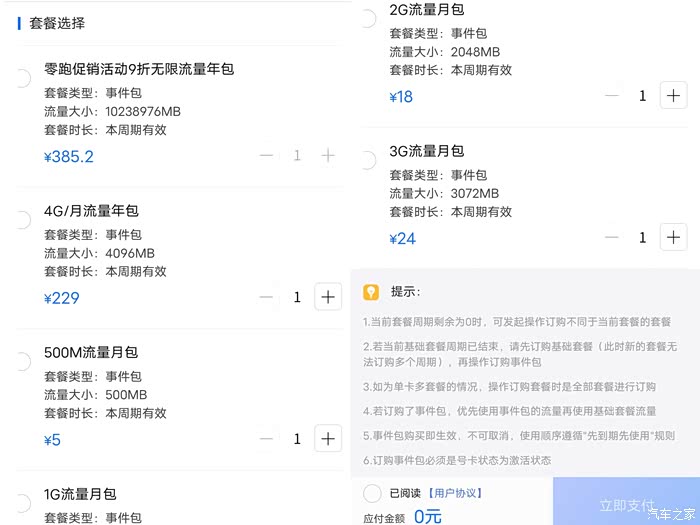Select the 500M流量月包 radio button
Viewport: 700px width, 525px height.
[x=22, y=362]
